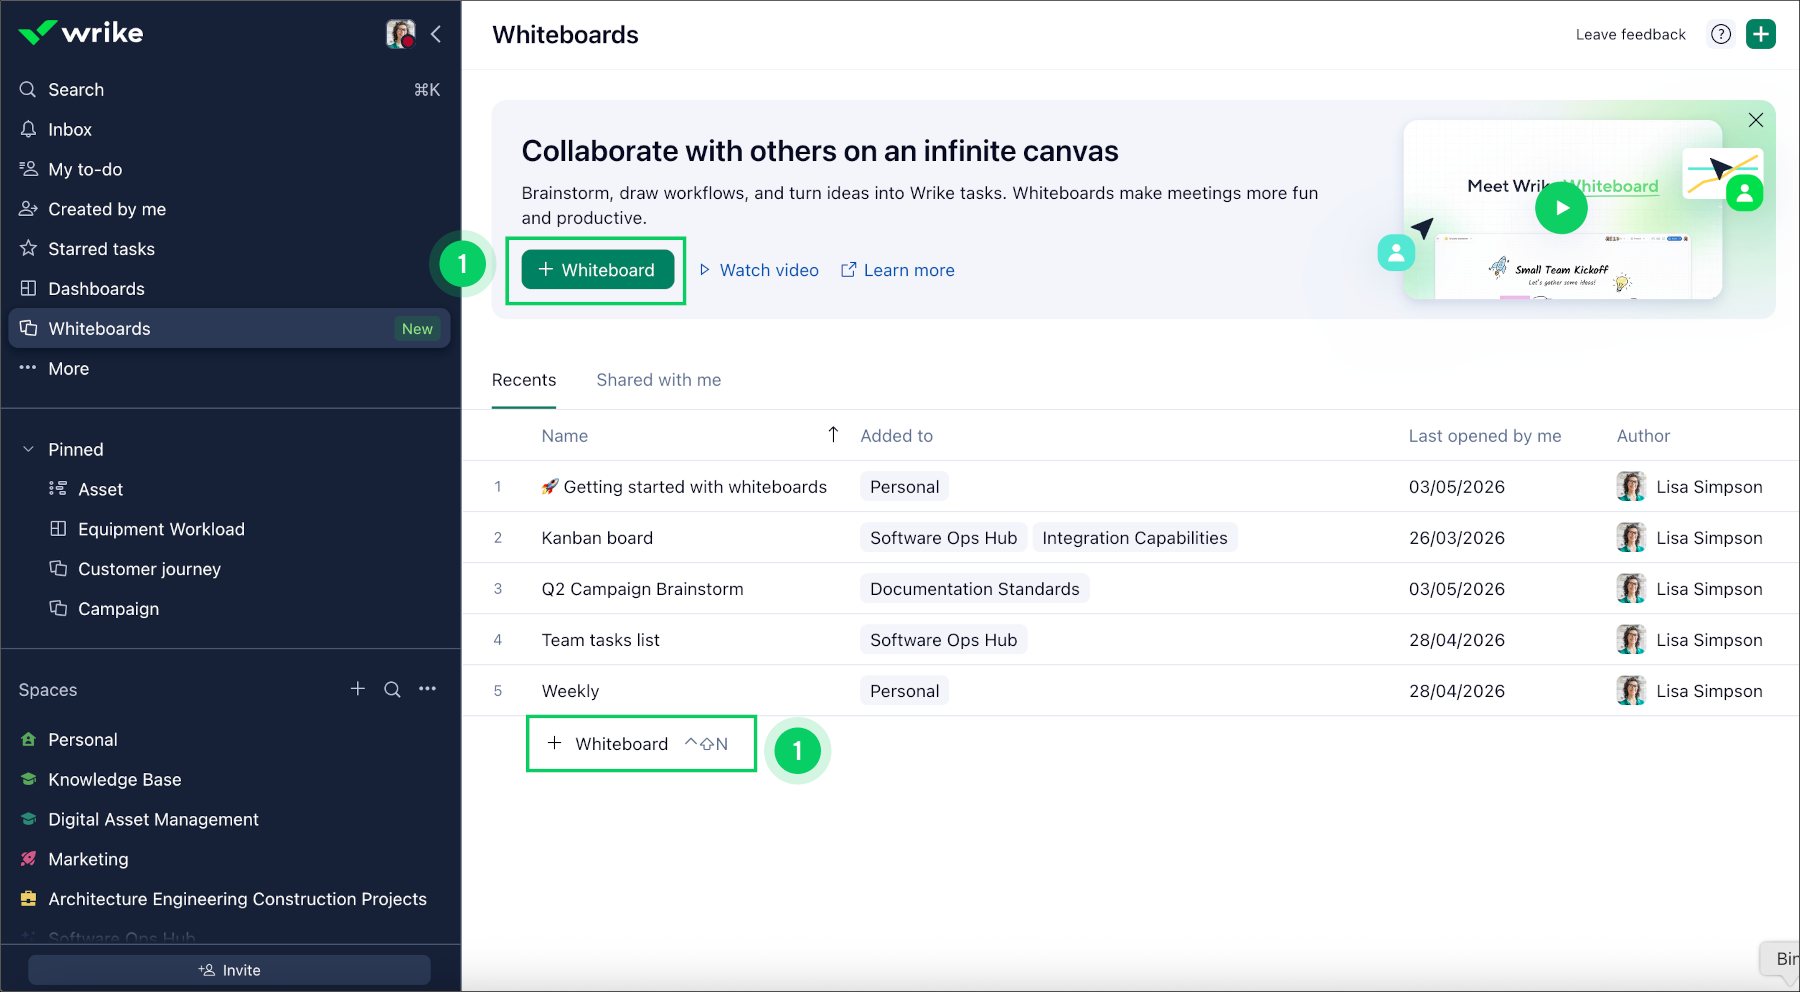This screenshot has width=1800, height=992.
Task: Click the Watch video link
Action: [759, 270]
